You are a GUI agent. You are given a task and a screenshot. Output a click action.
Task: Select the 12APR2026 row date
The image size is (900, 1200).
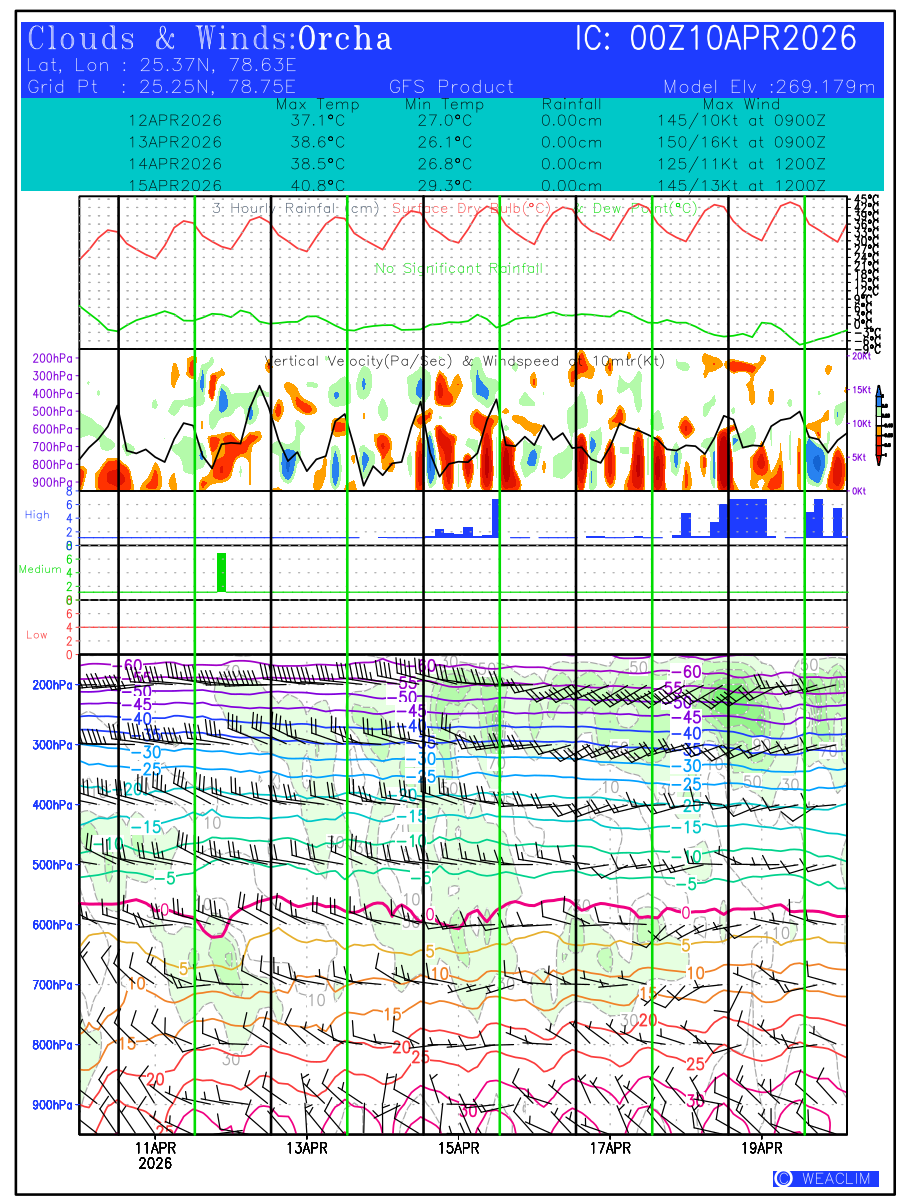[175, 120]
